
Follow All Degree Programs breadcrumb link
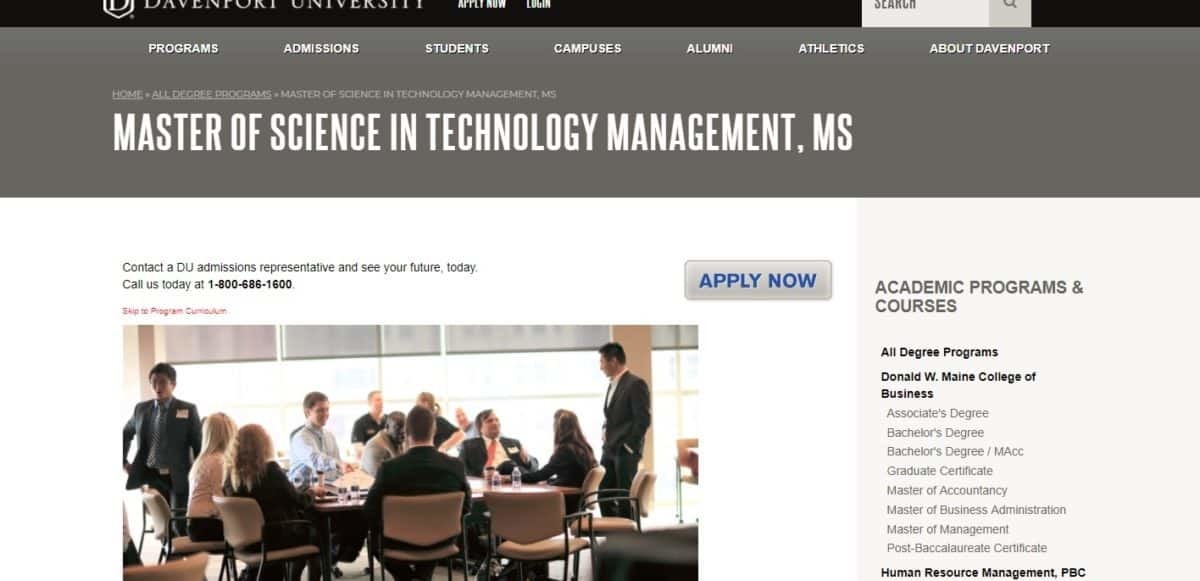212,94
